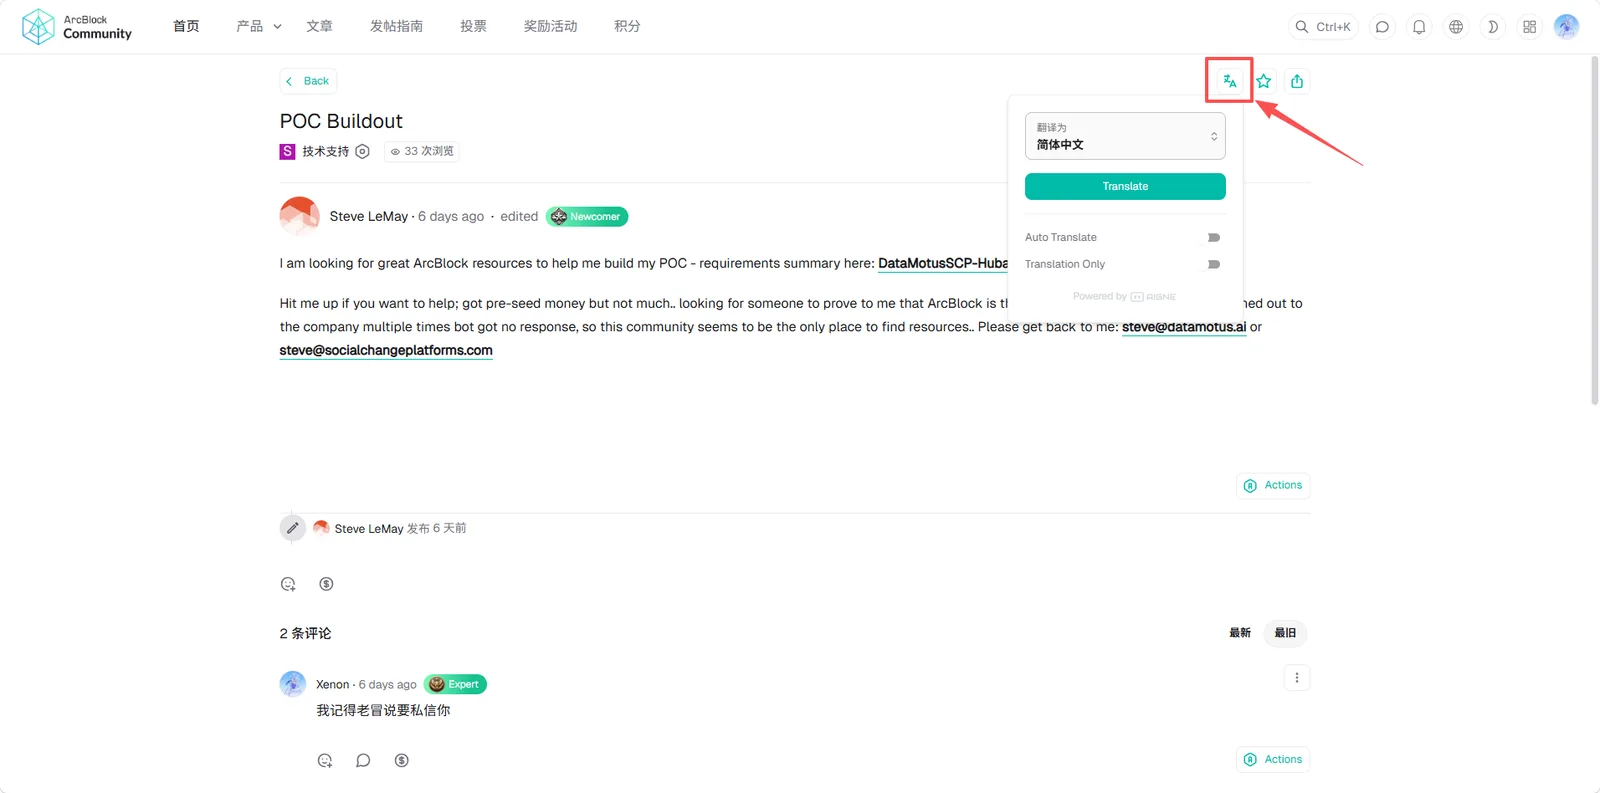Open the 发帖指南 menu item
This screenshot has height=793, width=1600.
[x=396, y=27]
